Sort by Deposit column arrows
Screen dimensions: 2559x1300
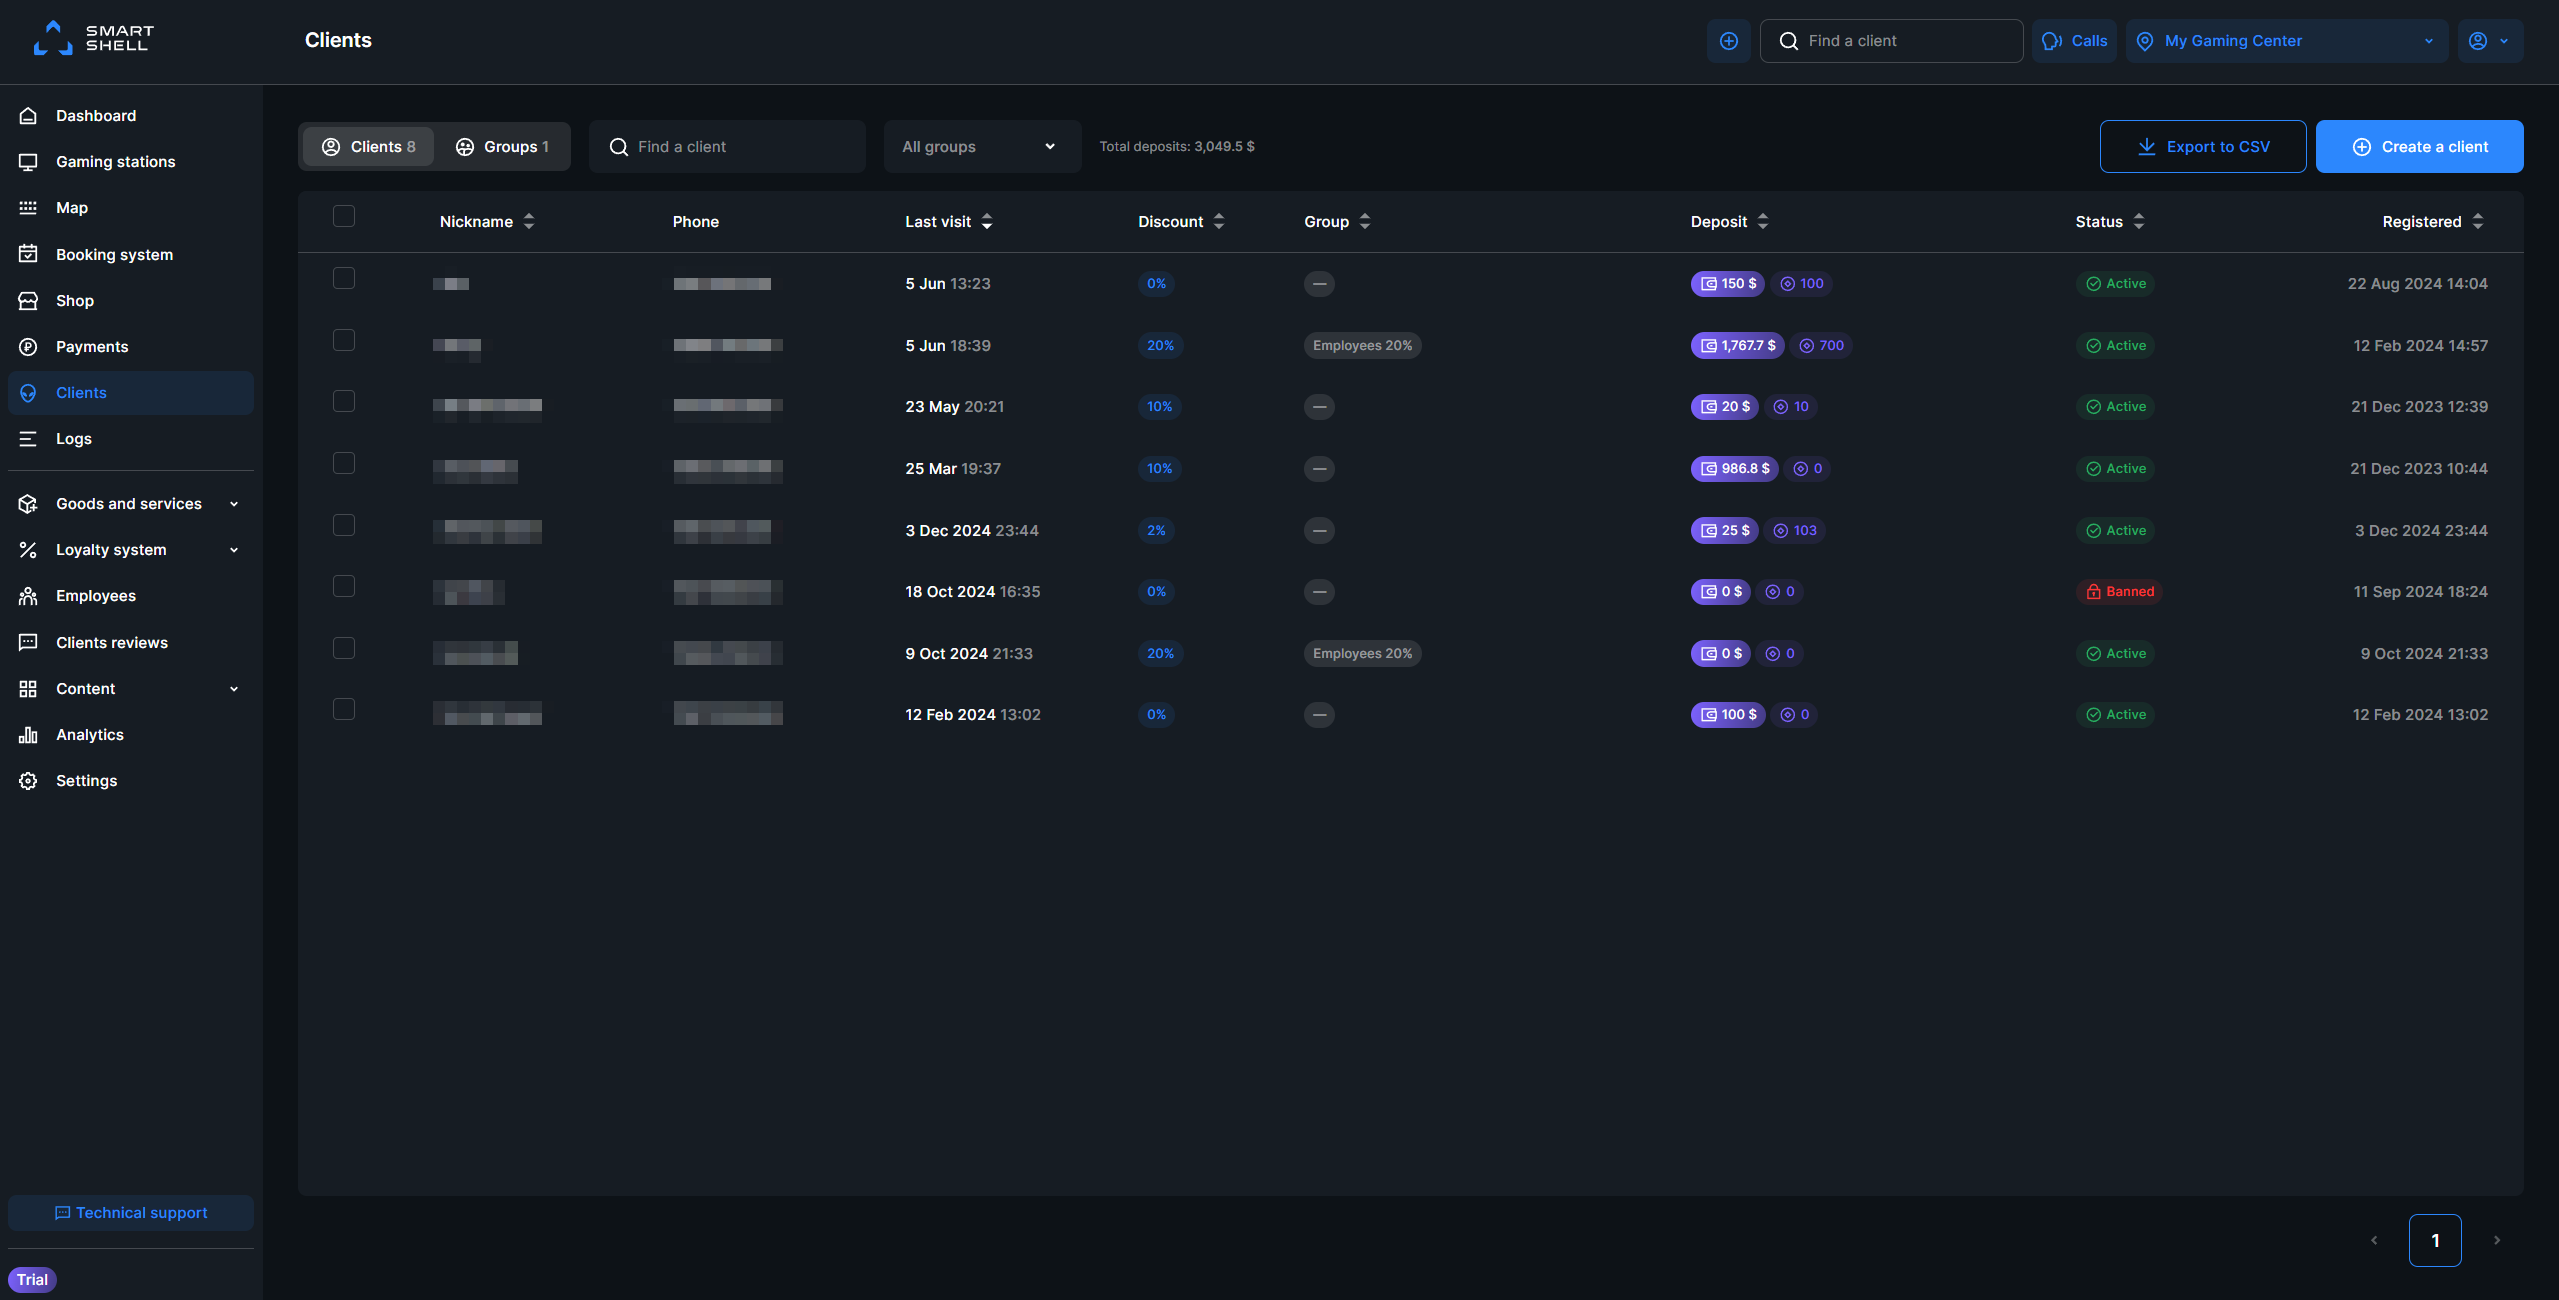pyautogui.click(x=1763, y=222)
